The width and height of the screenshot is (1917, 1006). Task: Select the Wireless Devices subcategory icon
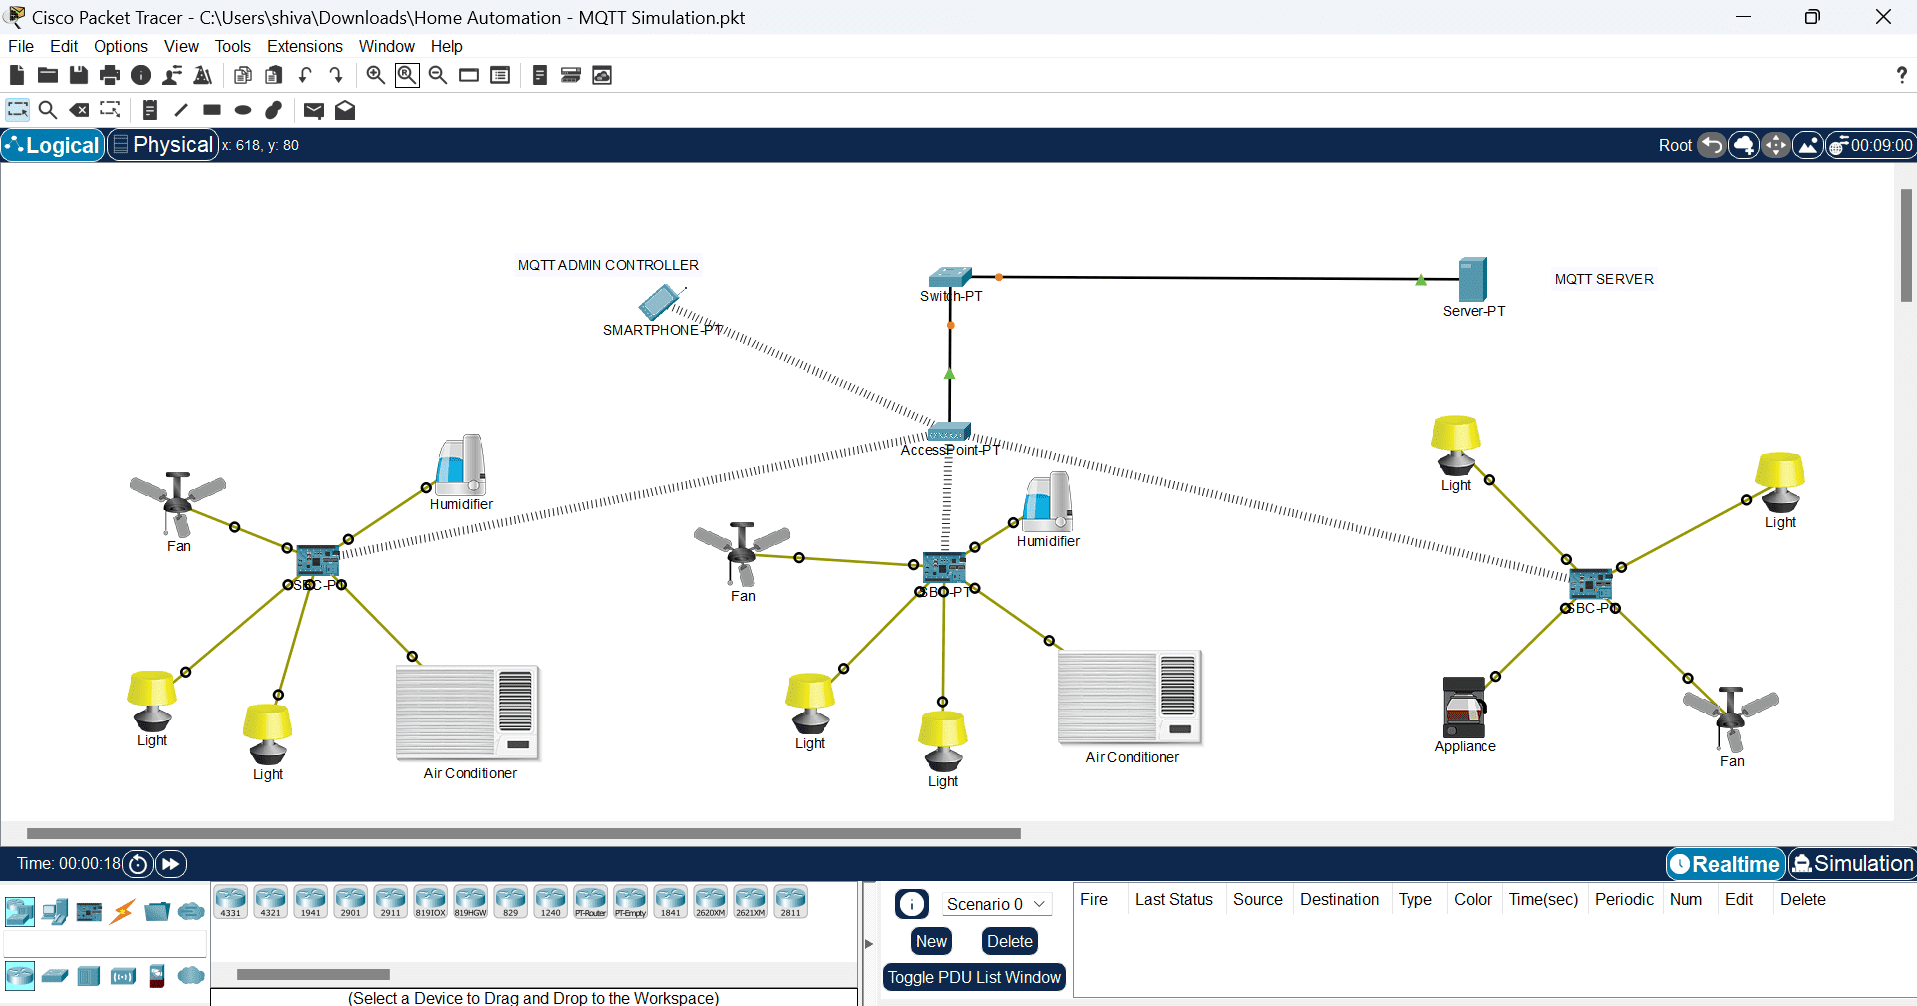[x=123, y=975]
